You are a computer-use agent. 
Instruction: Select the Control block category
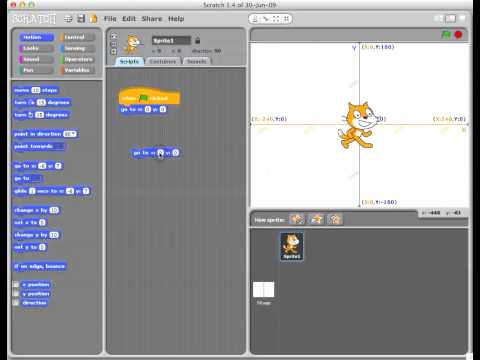pyautogui.click(x=77, y=37)
